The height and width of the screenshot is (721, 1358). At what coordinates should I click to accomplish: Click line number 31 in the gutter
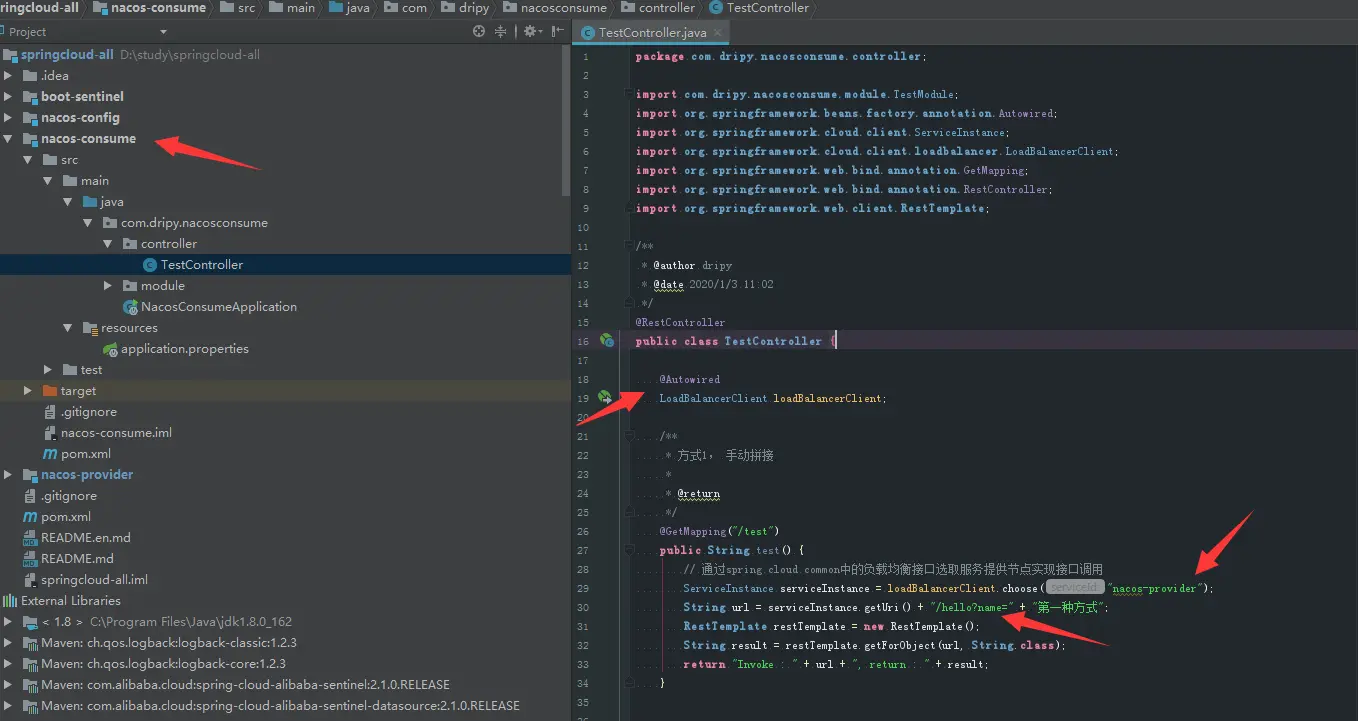(x=583, y=627)
